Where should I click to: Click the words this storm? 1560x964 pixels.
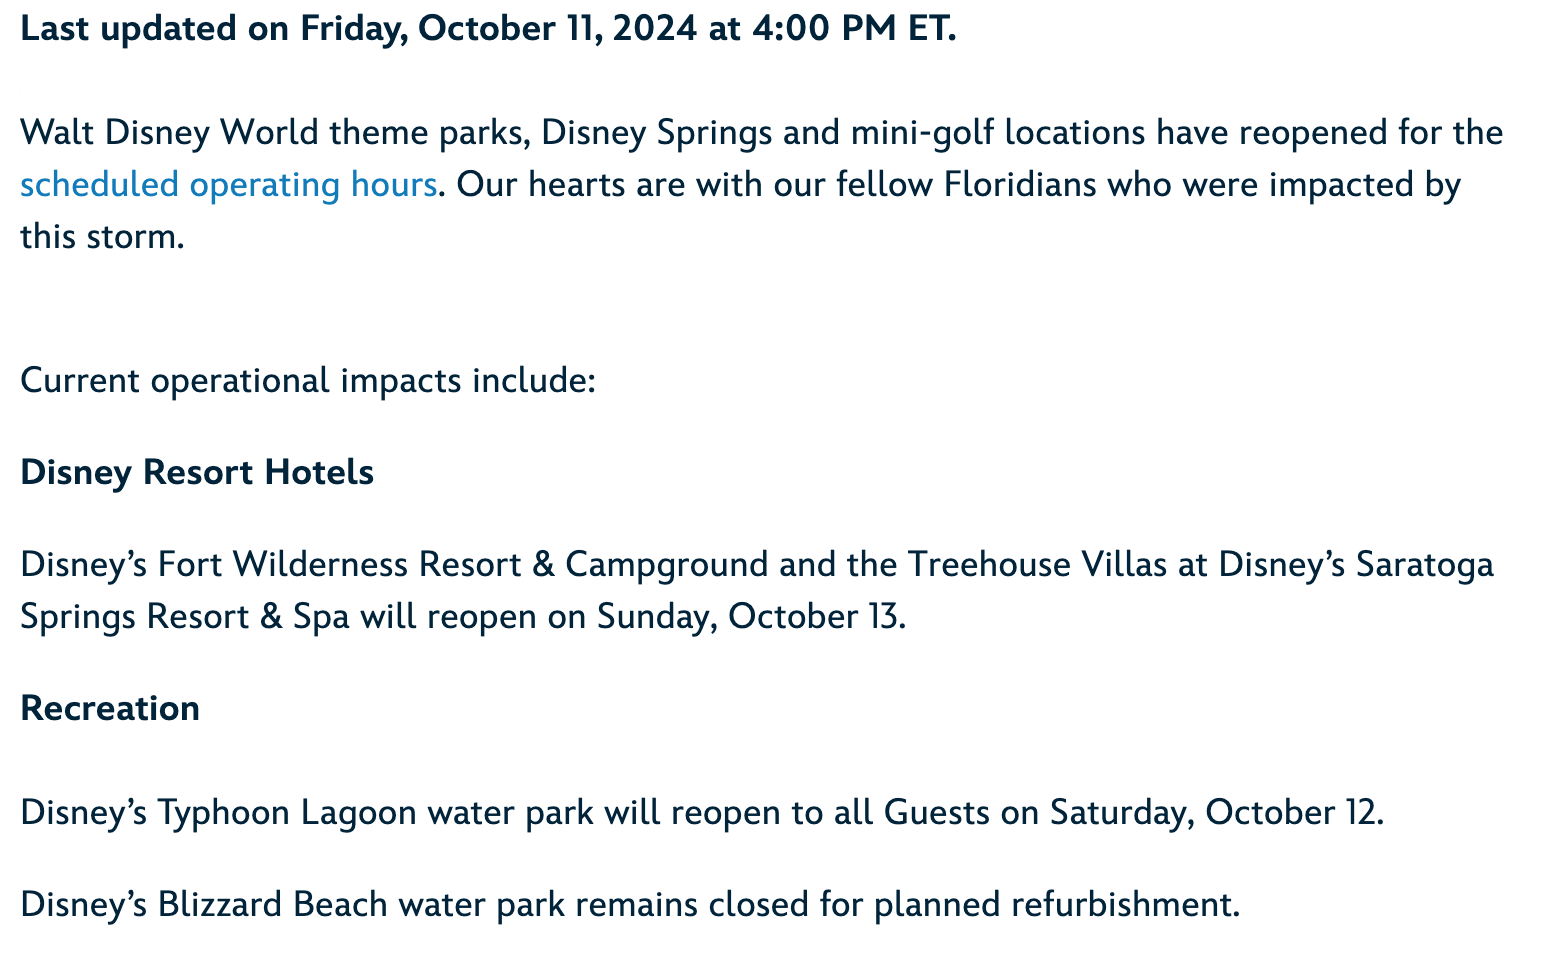click(x=102, y=237)
